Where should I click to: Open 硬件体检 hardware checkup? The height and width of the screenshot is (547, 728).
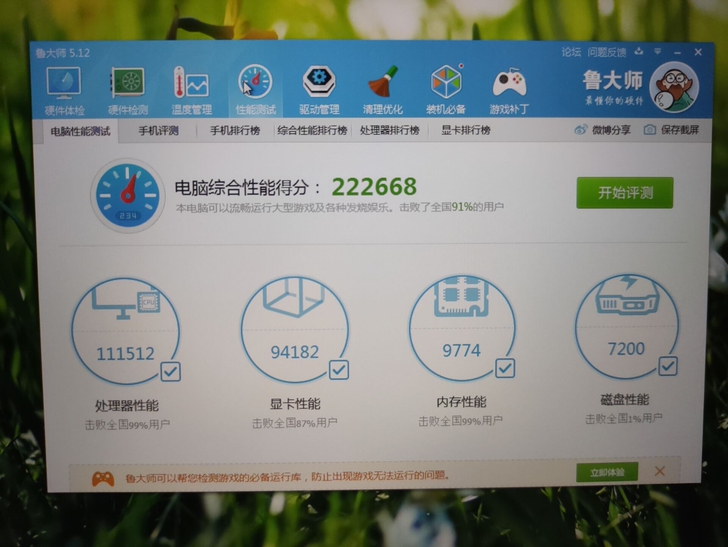tap(64, 91)
